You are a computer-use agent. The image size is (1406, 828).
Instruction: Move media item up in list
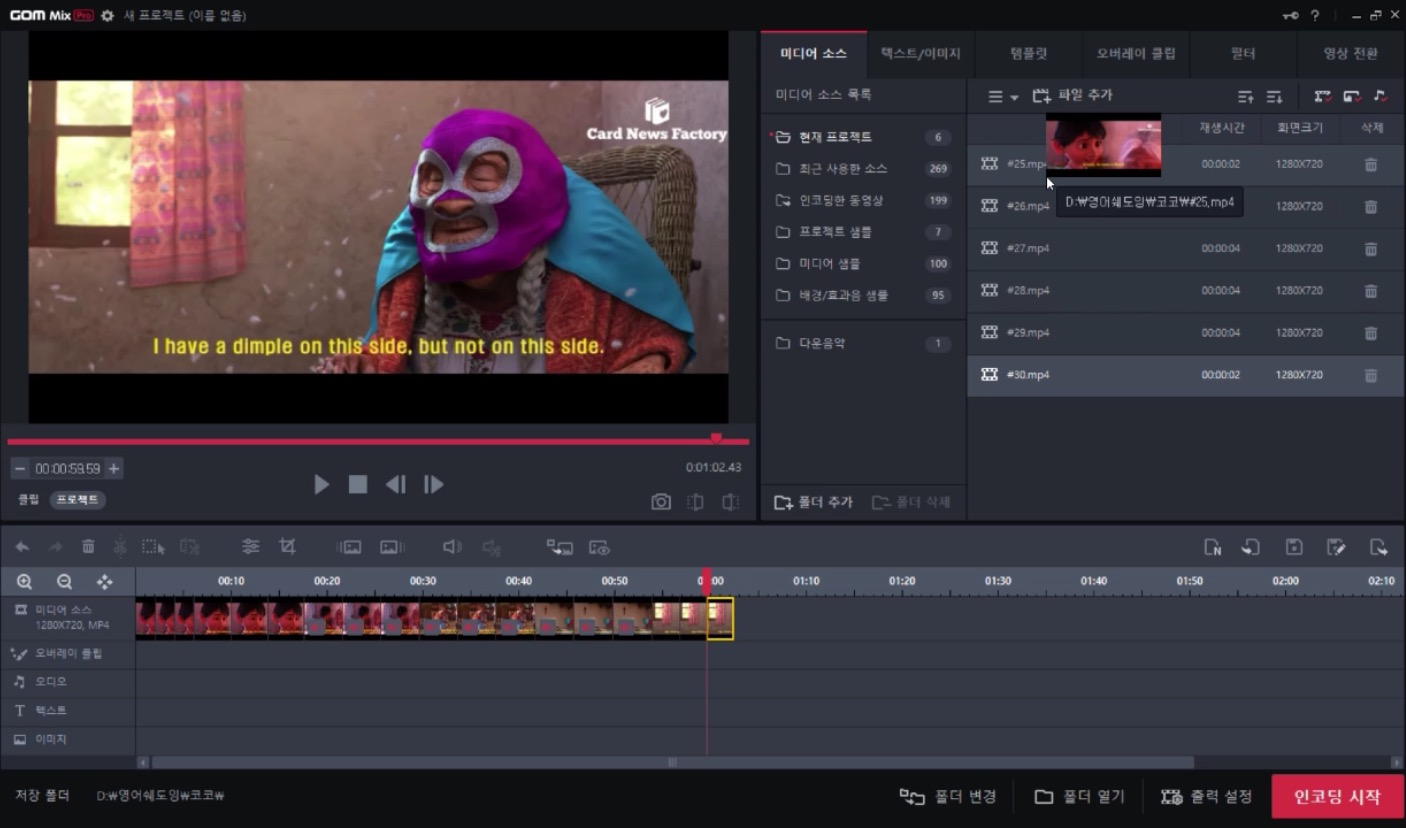1245,97
